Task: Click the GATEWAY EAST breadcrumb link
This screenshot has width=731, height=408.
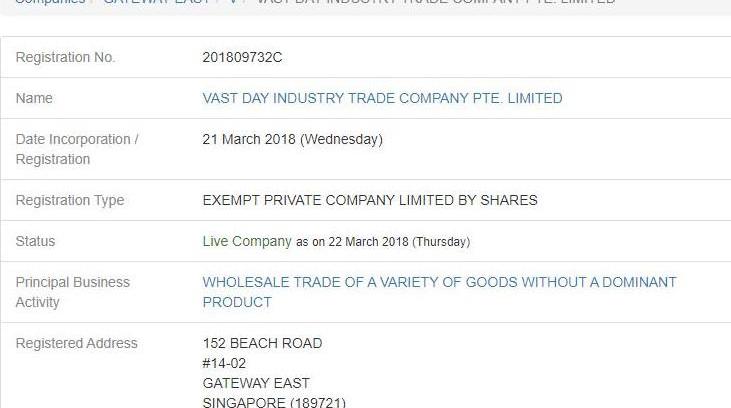Action: click(156, 2)
